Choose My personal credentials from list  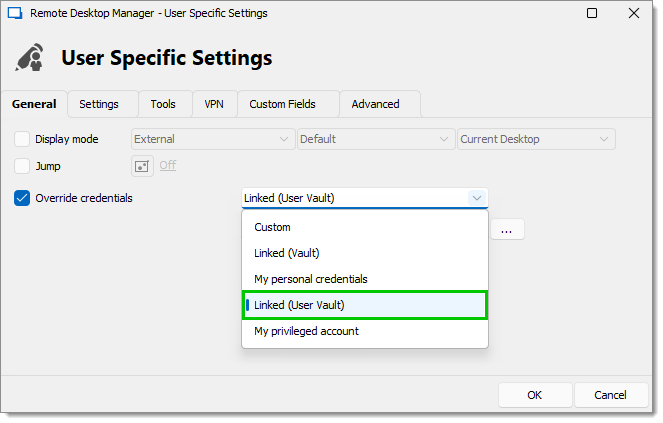coord(365,279)
